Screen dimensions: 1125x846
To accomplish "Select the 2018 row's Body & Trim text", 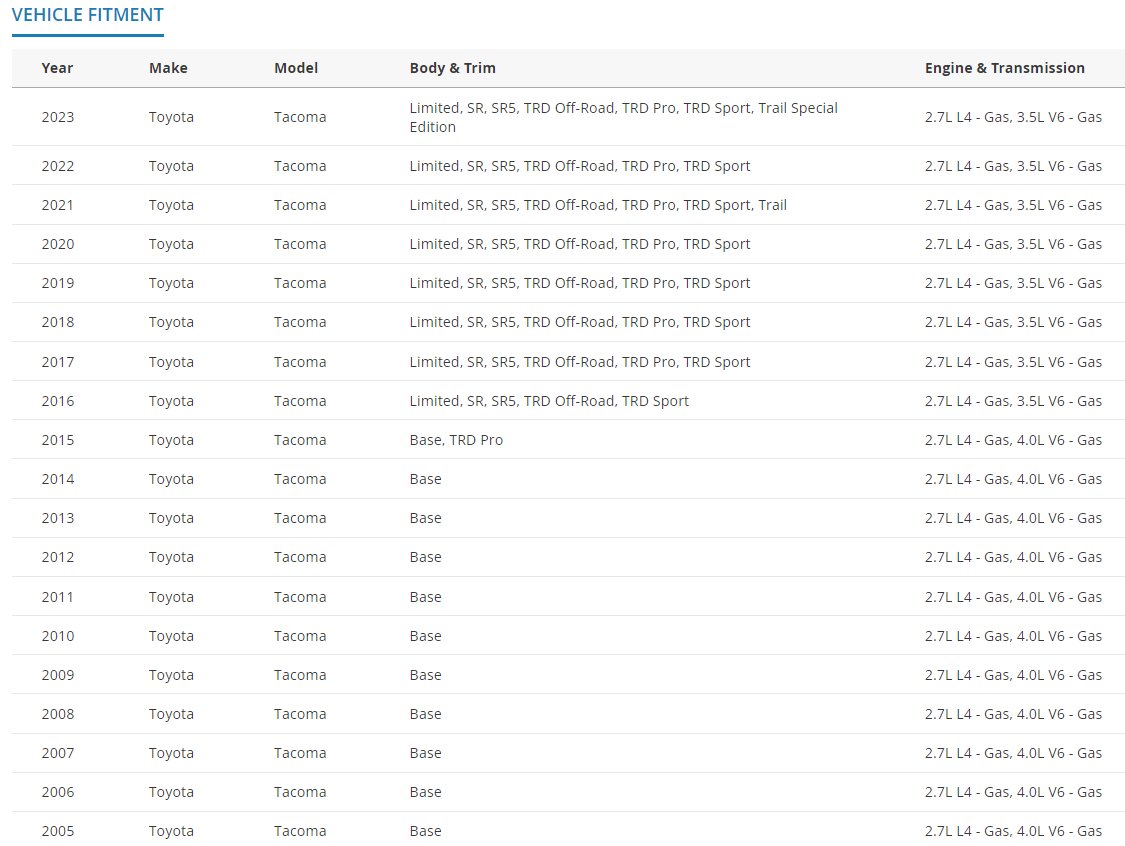I will (x=580, y=322).
